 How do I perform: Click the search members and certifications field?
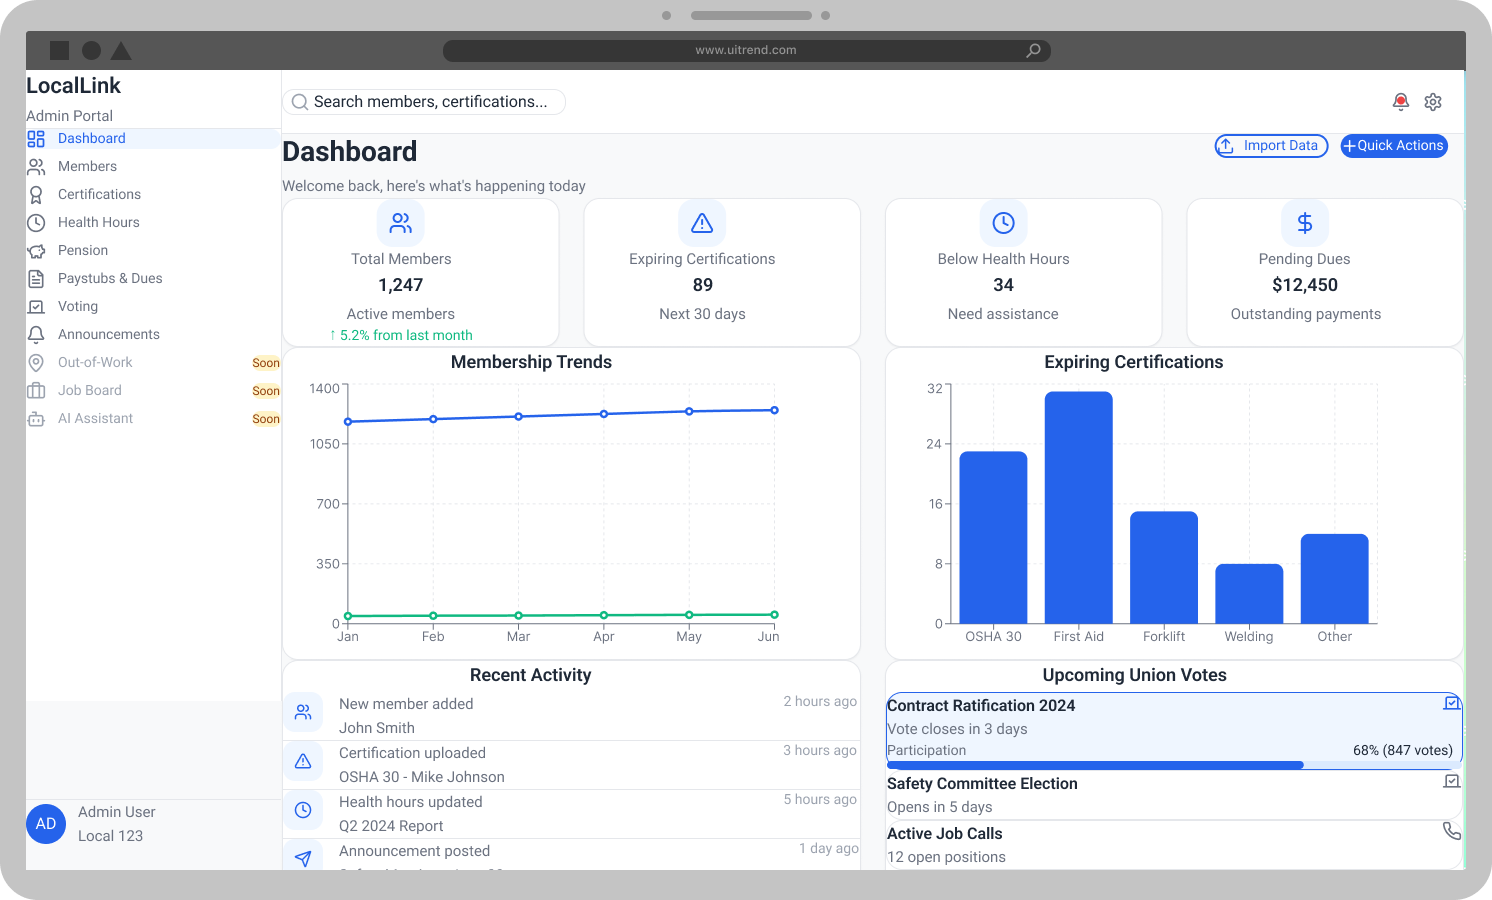[424, 101]
